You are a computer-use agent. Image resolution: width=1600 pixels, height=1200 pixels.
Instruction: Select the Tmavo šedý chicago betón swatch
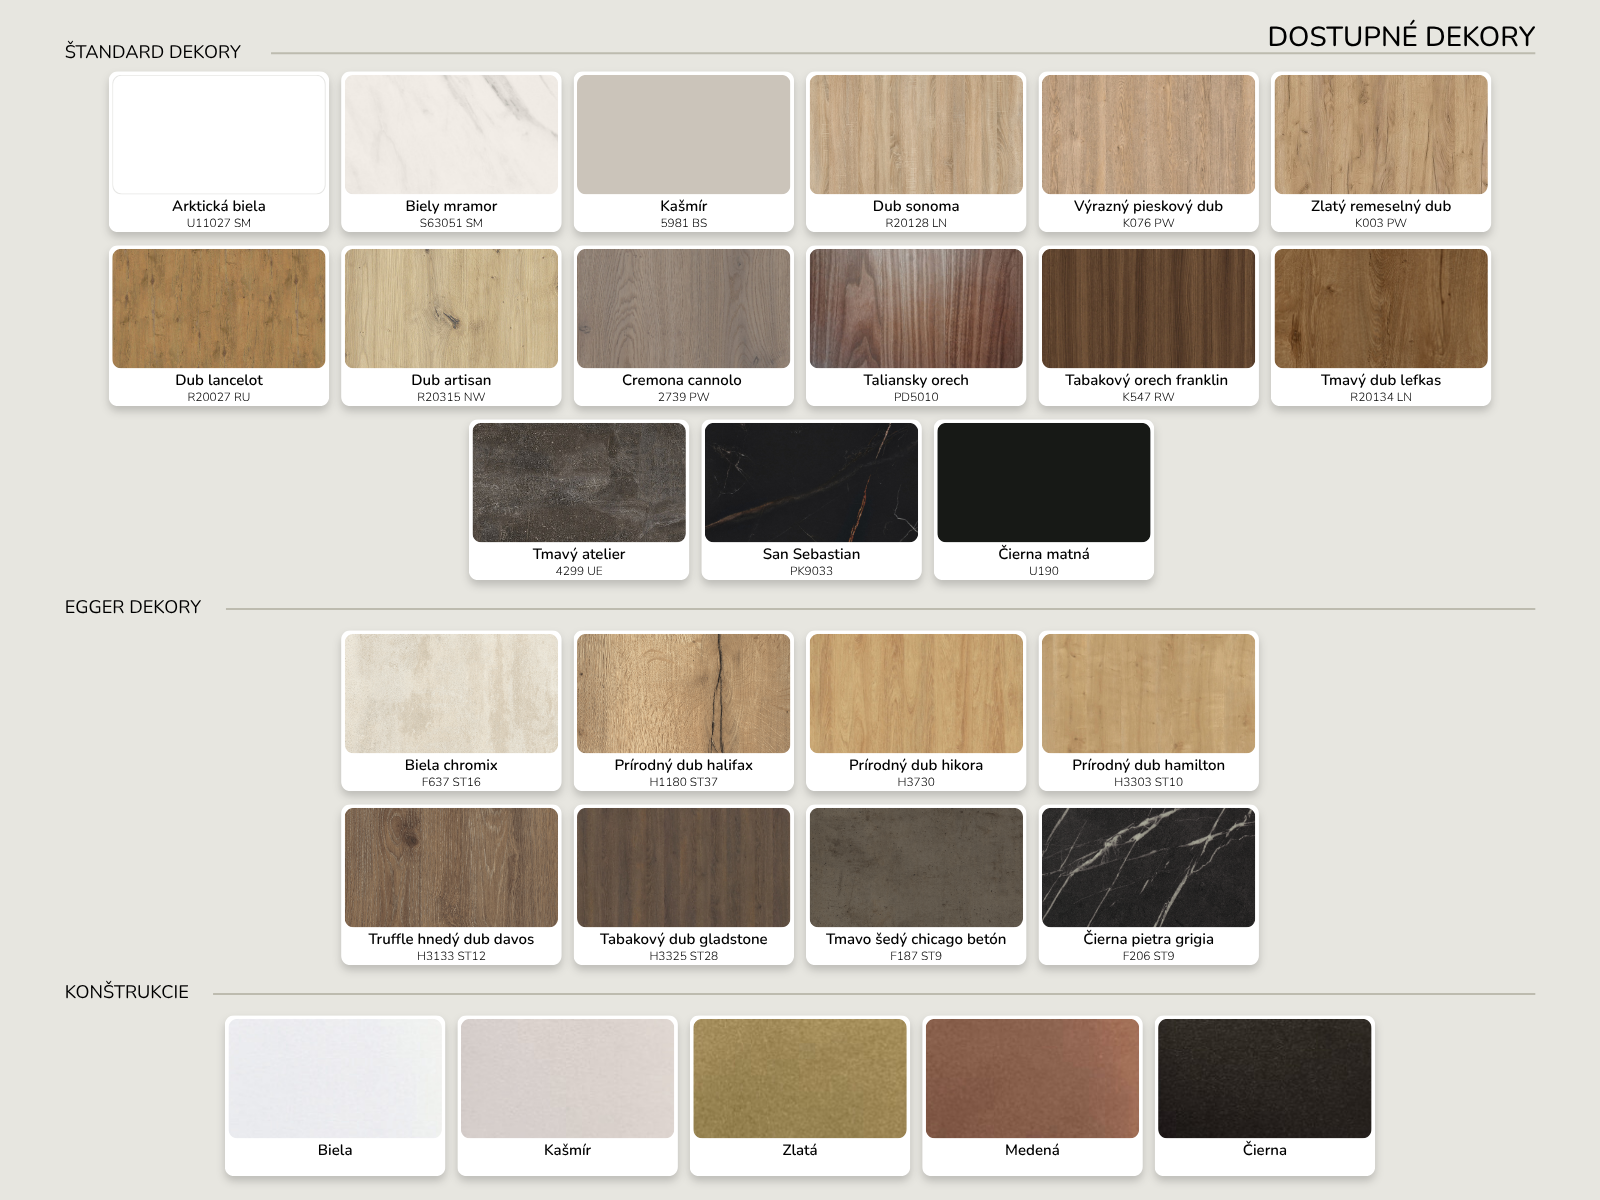tap(916, 885)
